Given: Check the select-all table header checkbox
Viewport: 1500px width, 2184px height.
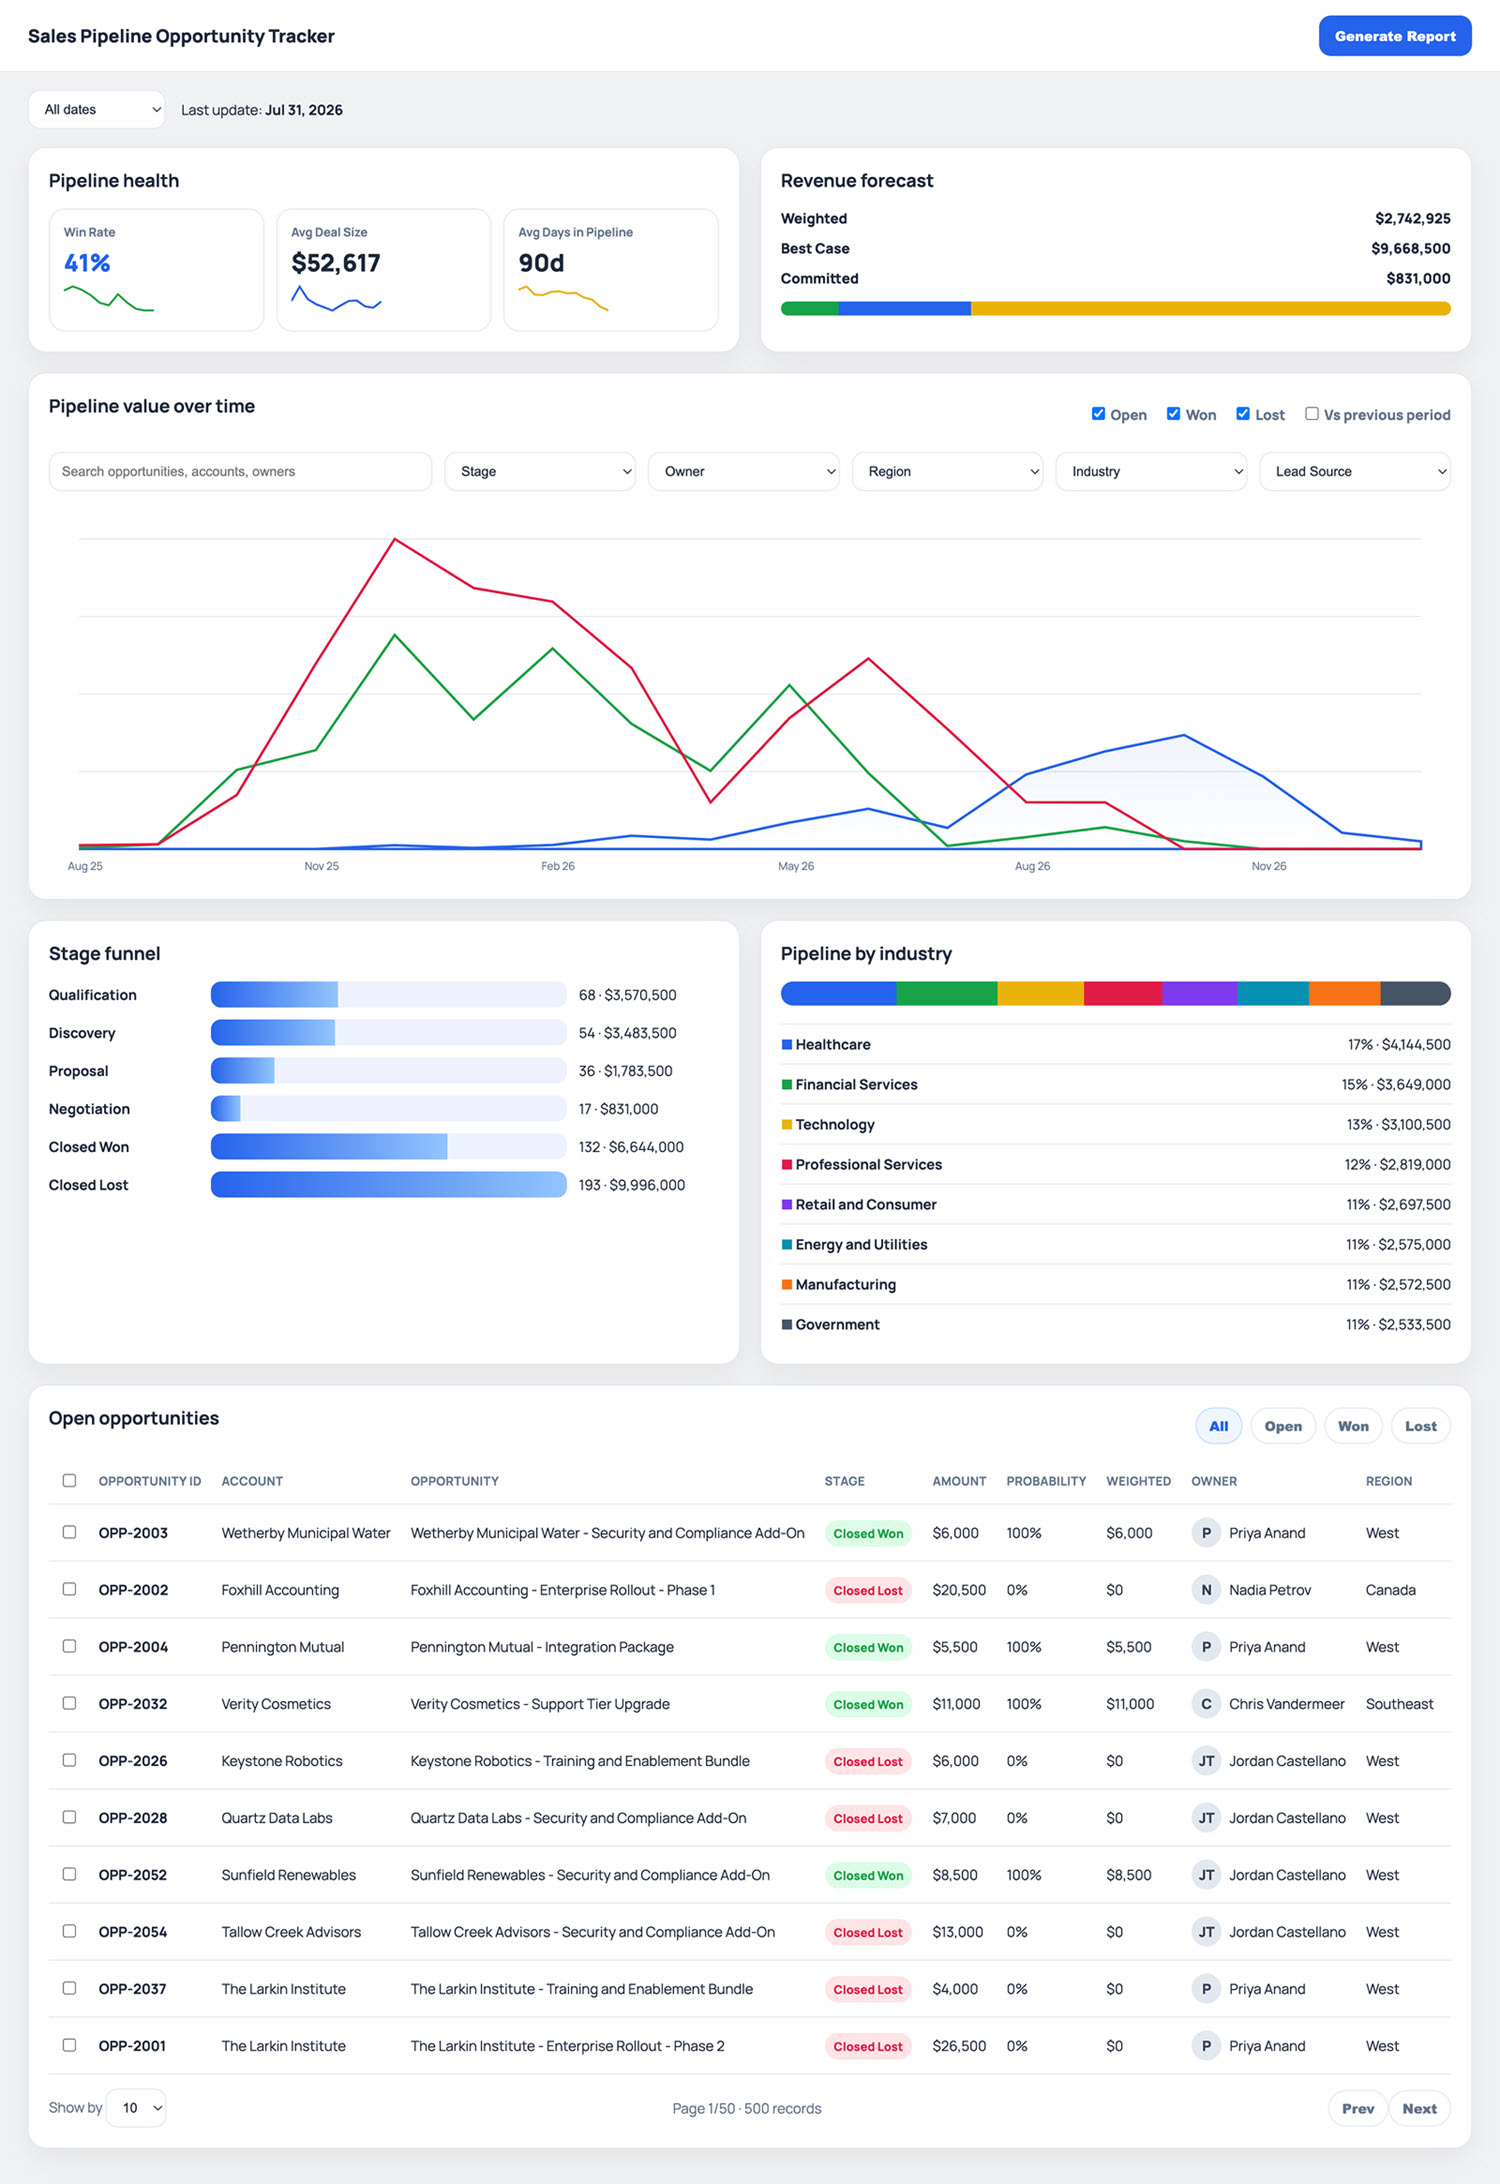Looking at the screenshot, I should pyautogui.click(x=69, y=1481).
